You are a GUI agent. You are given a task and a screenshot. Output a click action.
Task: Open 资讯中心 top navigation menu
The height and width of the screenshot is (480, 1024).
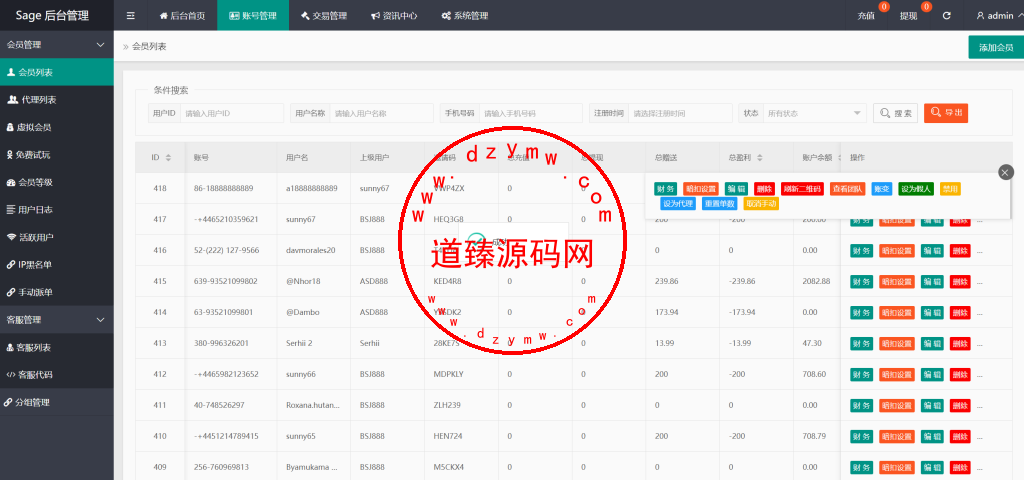(x=394, y=16)
